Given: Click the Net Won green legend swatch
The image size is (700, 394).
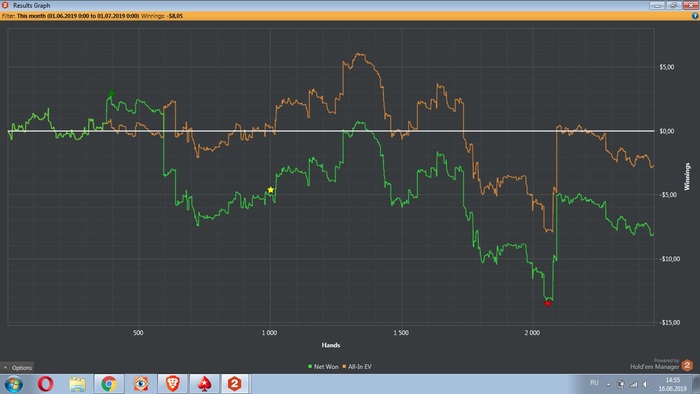Looking at the screenshot, I should pyautogui.click(x=310, y=367).
